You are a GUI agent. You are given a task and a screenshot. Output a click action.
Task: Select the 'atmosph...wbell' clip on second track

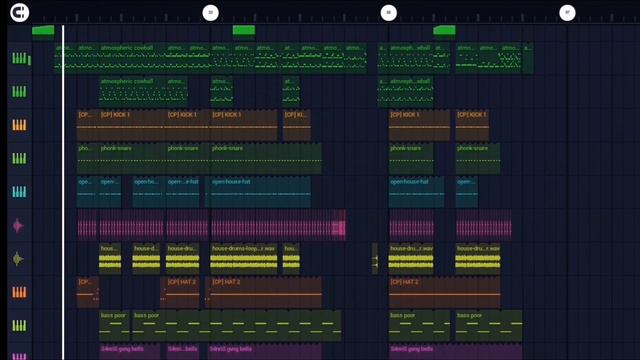coord(411,91)
